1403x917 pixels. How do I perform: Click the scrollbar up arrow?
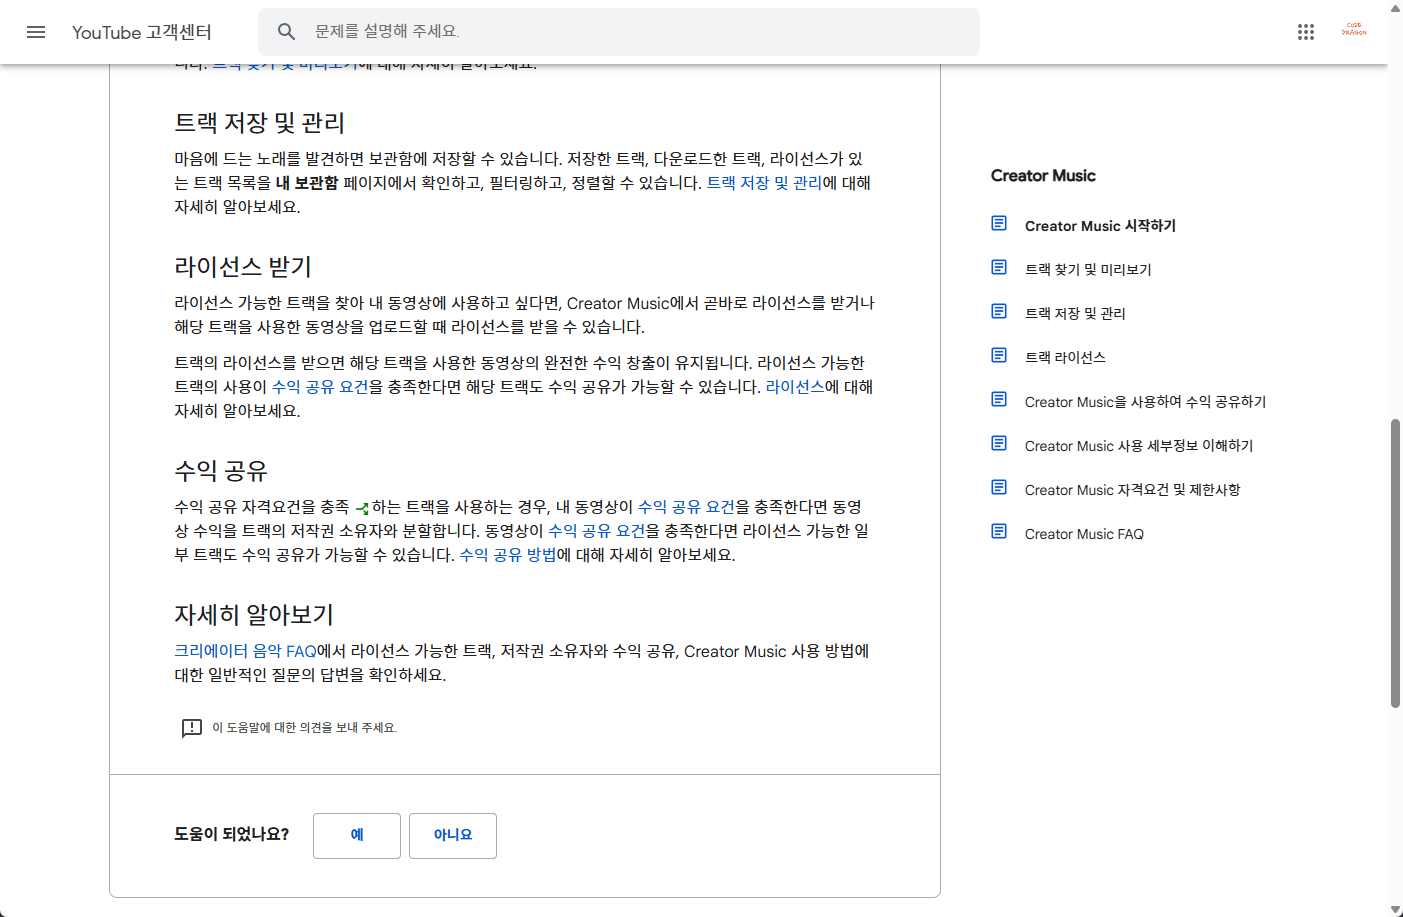point(1395,7)
